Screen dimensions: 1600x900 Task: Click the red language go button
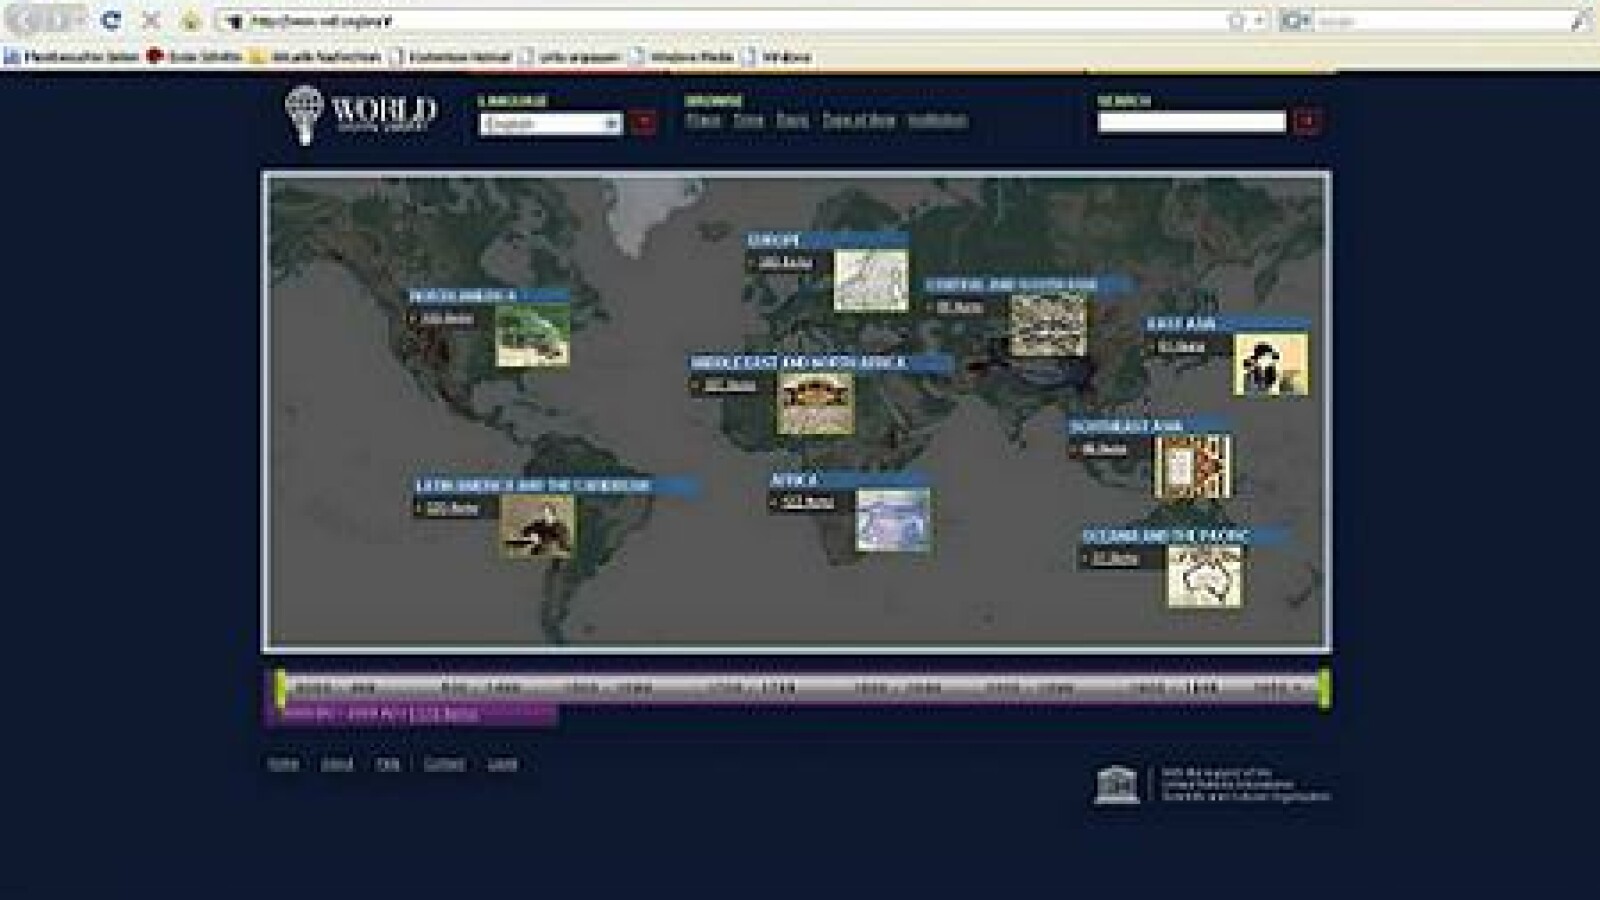[x=645, y=123]
